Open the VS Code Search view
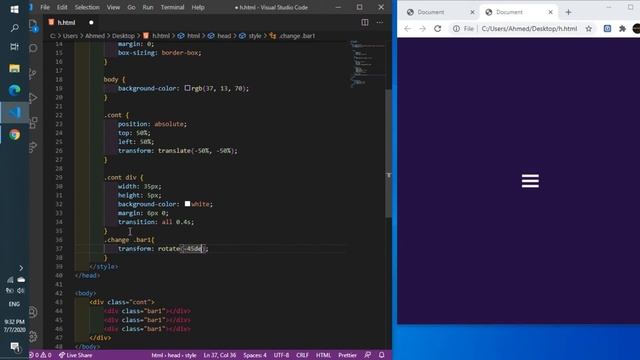Viewport: 640px width, 360px height. (x=34, y=48)
